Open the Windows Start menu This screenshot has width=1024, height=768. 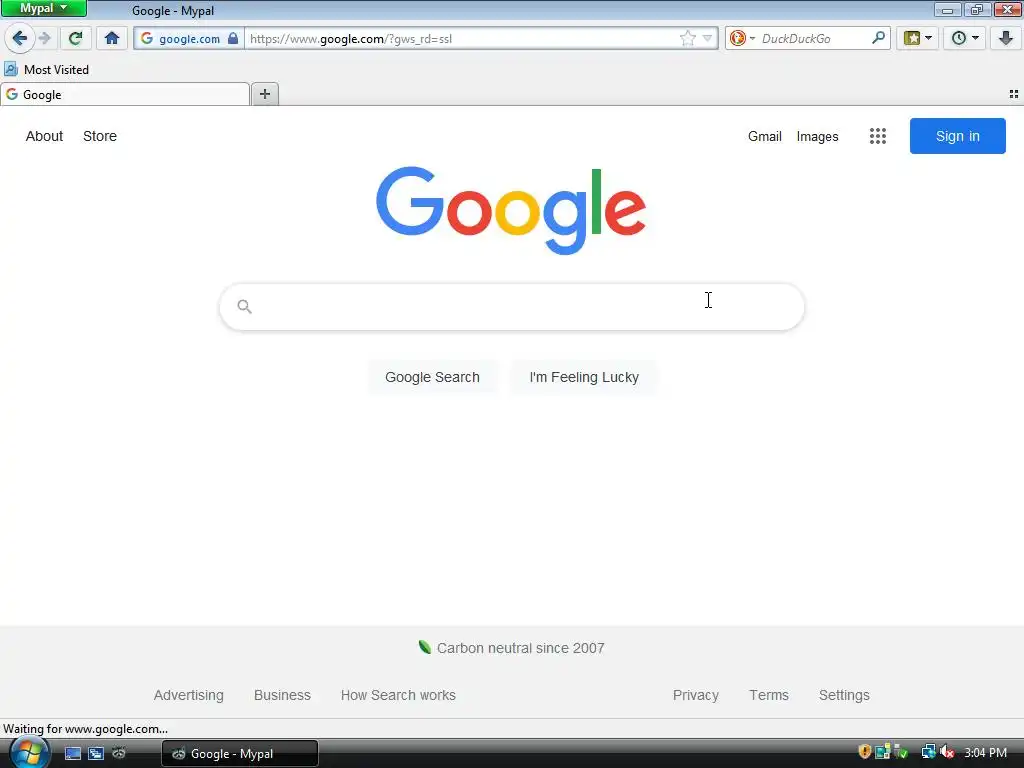[x=29, y=753]
